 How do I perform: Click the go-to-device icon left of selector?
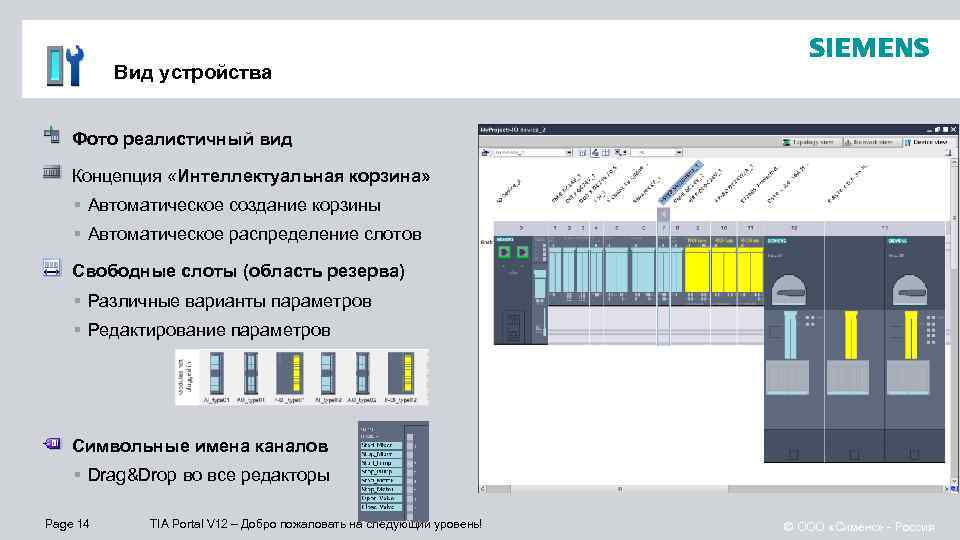[x=485, y=152]
